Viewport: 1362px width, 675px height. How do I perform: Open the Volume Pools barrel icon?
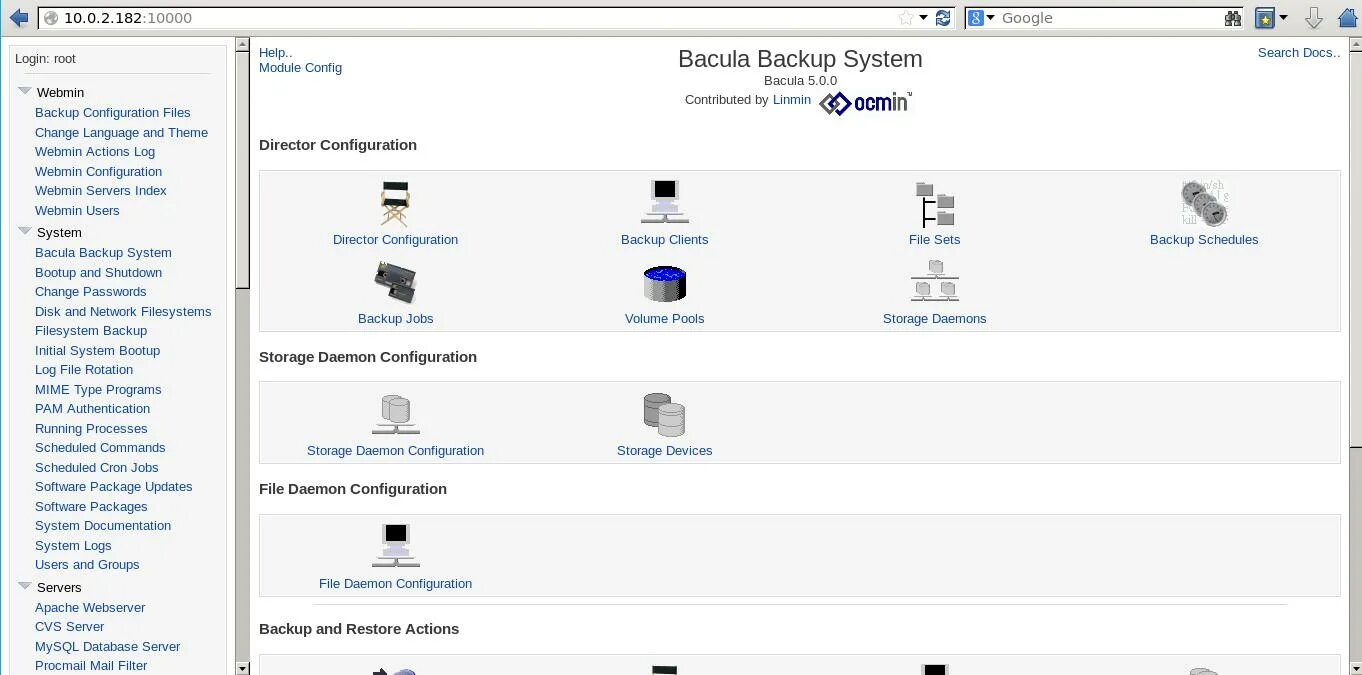coord(665,283)
